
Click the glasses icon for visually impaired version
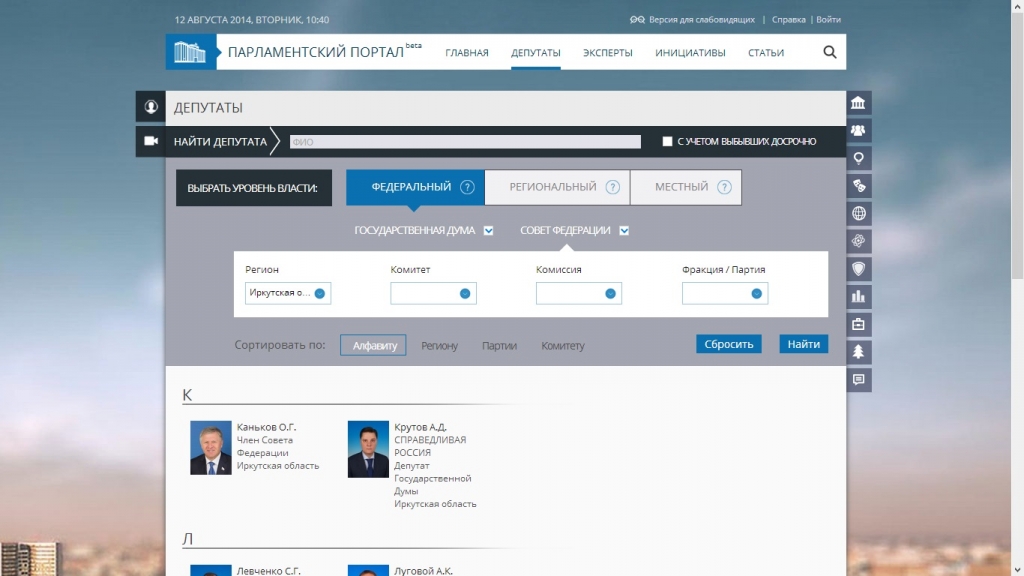(x=637, y=20)
